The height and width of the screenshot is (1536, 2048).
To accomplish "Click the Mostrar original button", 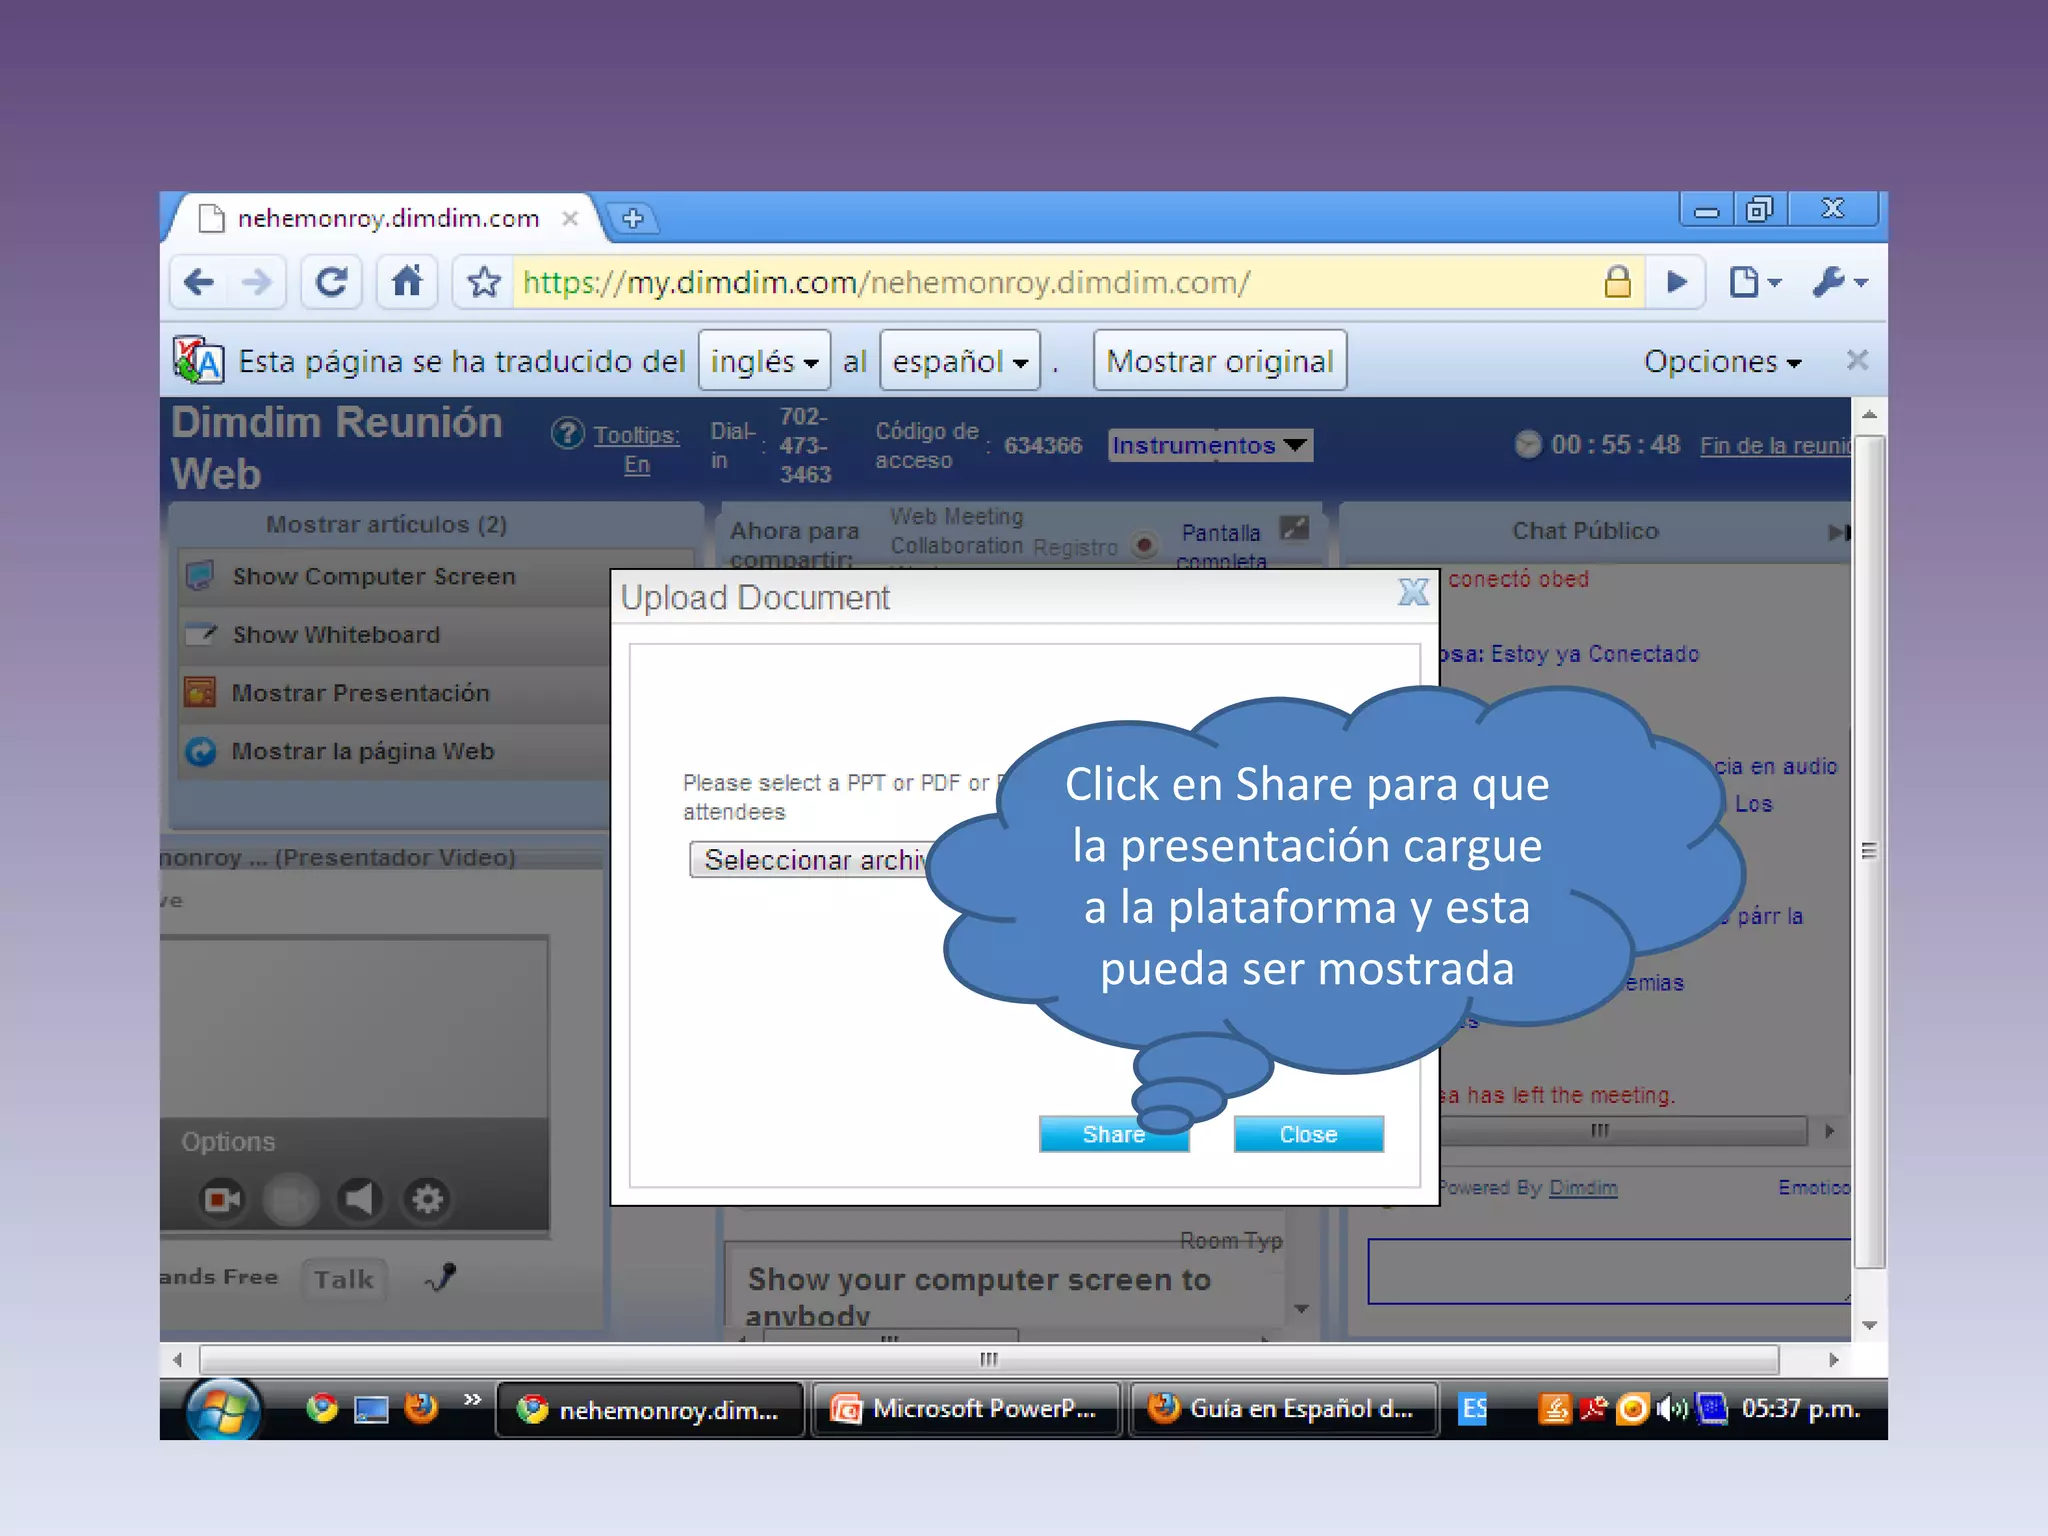I will 1219,360.
